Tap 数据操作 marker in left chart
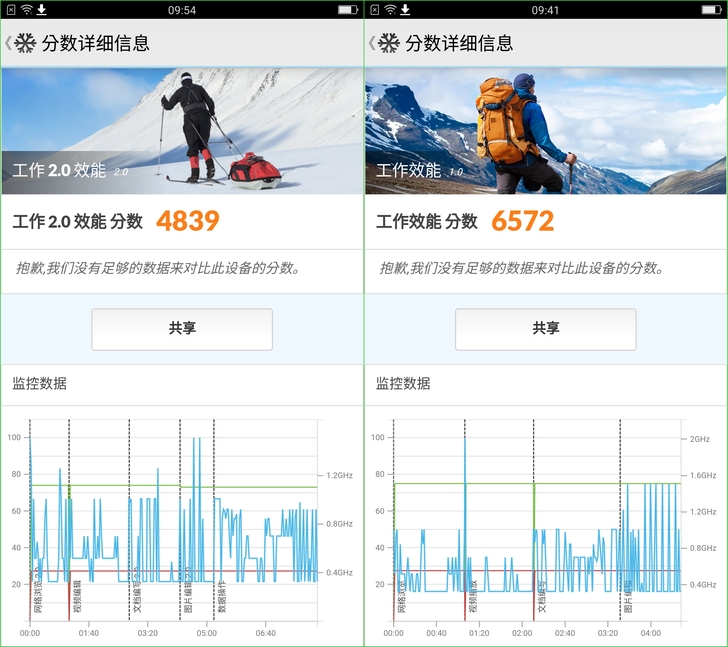 [x=221, y=596]
